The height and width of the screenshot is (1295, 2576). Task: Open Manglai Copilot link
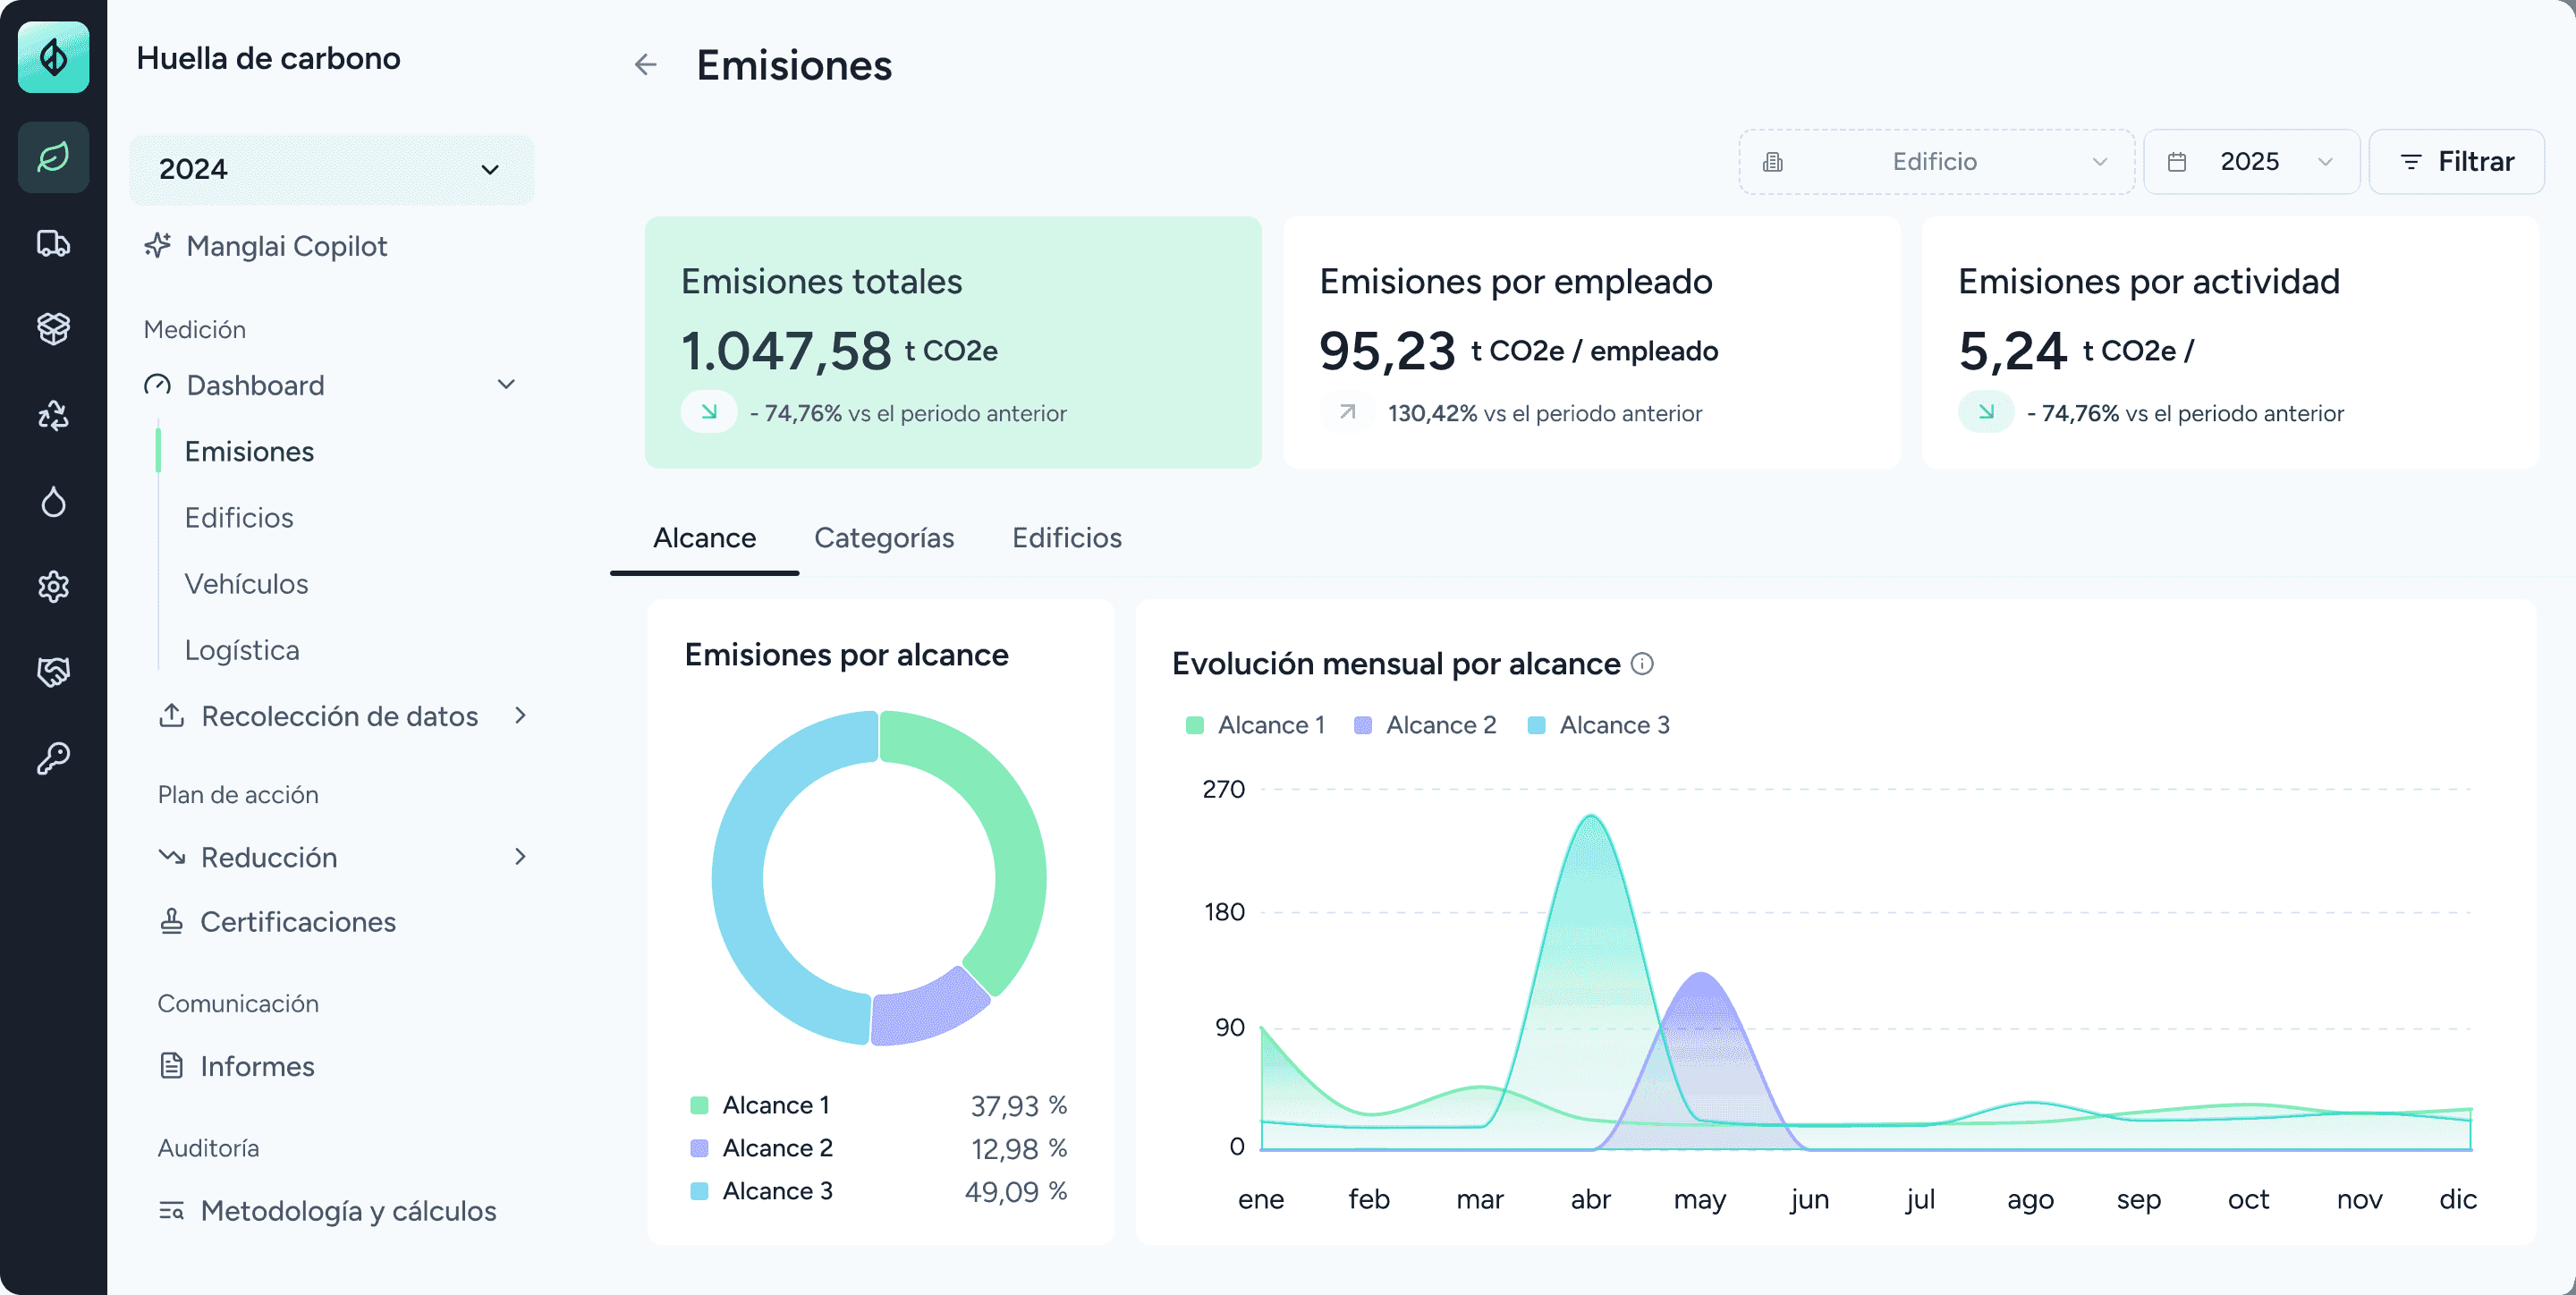point(286,246)
